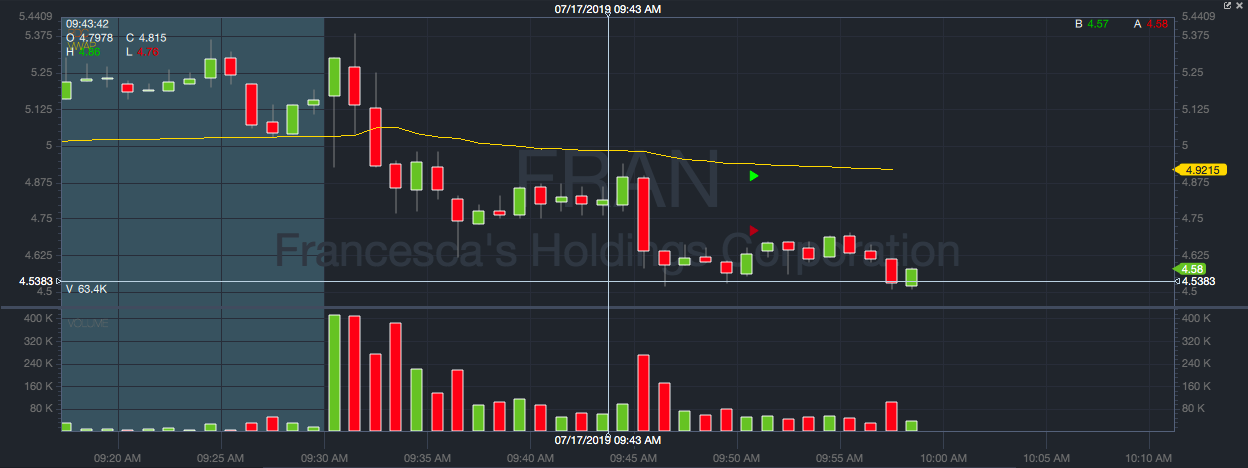Image resolution: width=1248 pixels, height=468 pixels.
Task: Pop out the chart into a new window
Action: point(1226,5)
